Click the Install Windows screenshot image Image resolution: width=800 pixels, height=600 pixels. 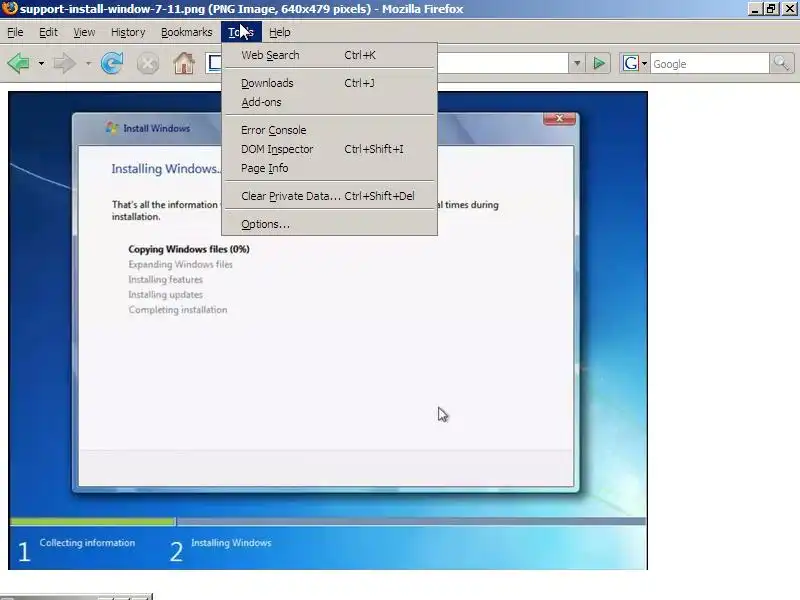coord(328,331)
